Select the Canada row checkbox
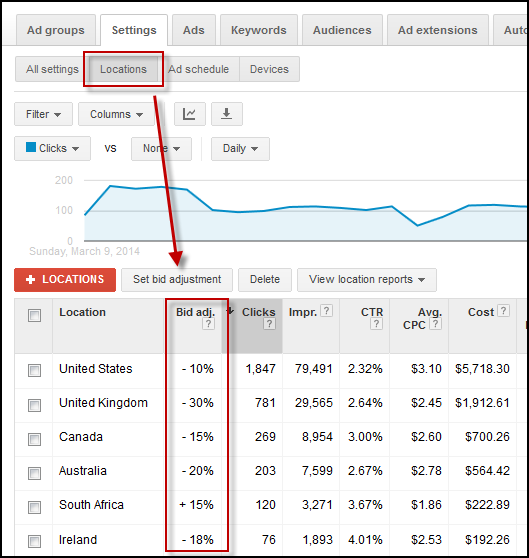 coord(35,439)
